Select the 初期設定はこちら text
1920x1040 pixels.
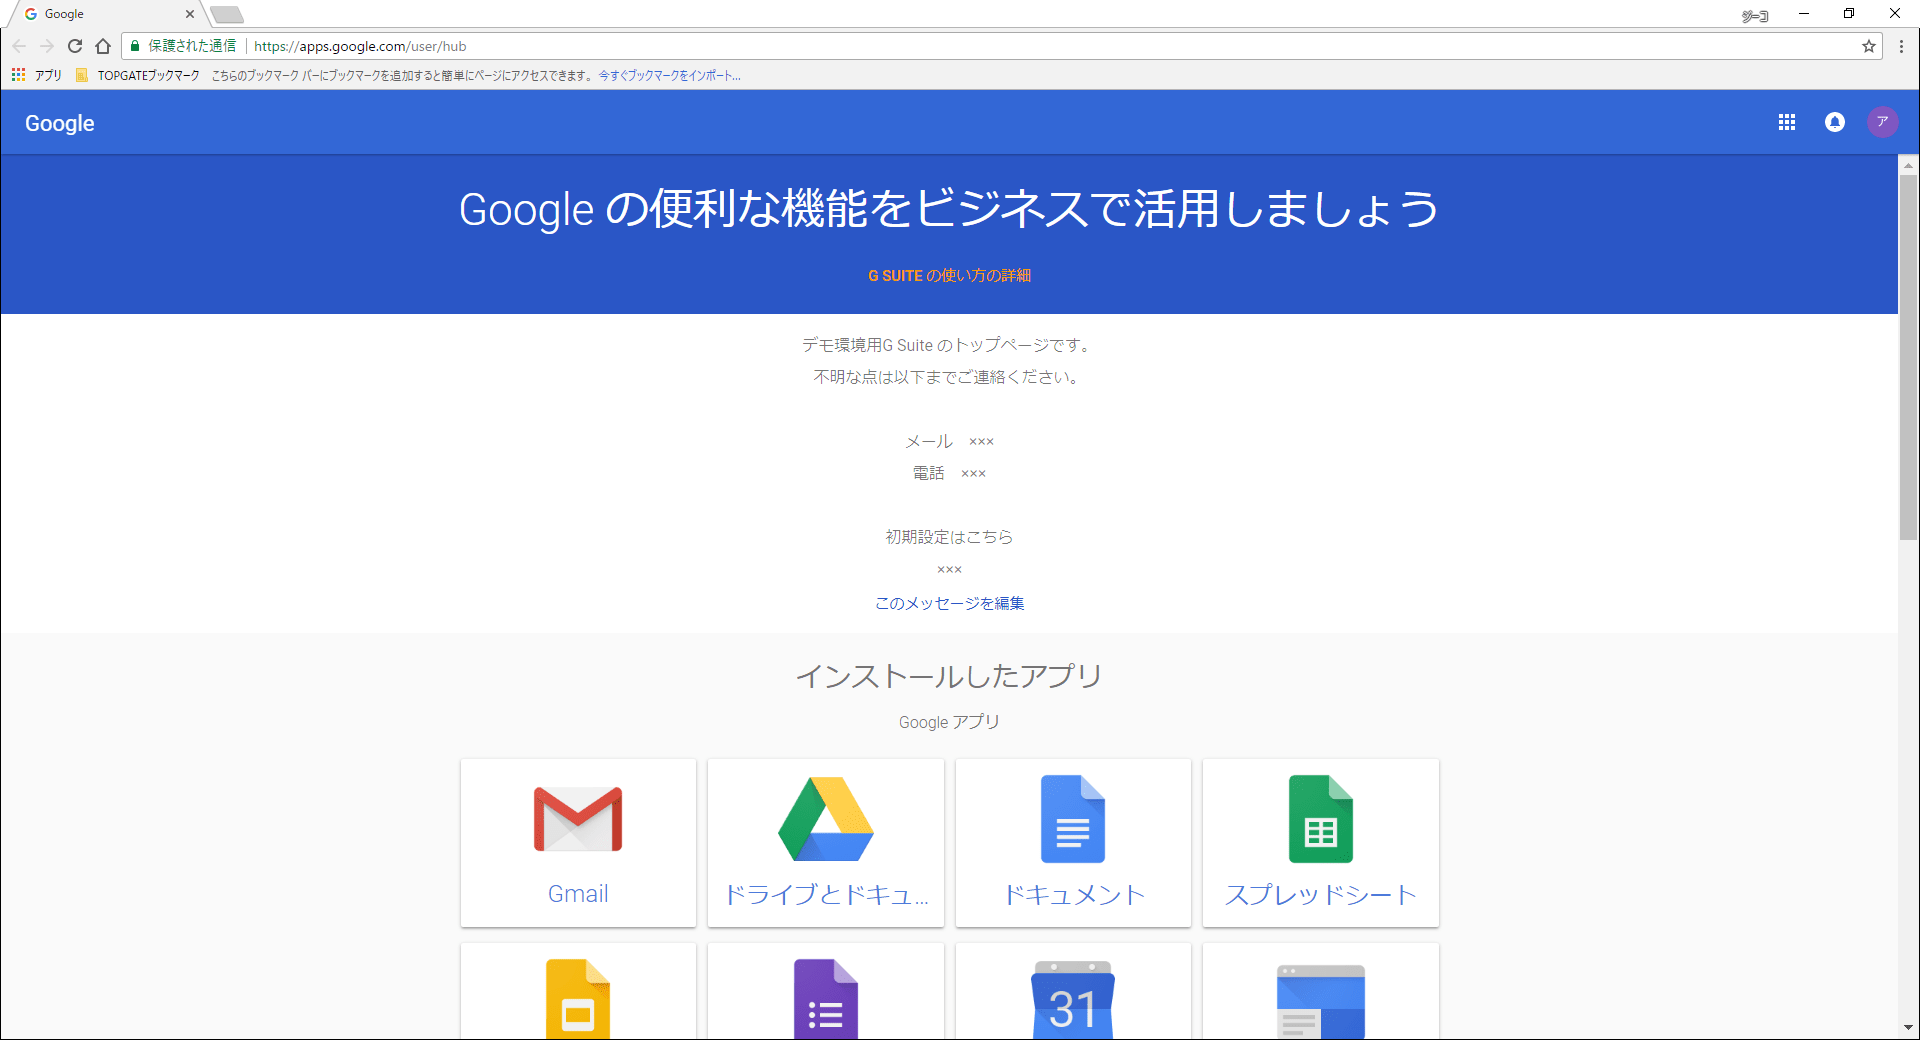(x=949, y=537)
